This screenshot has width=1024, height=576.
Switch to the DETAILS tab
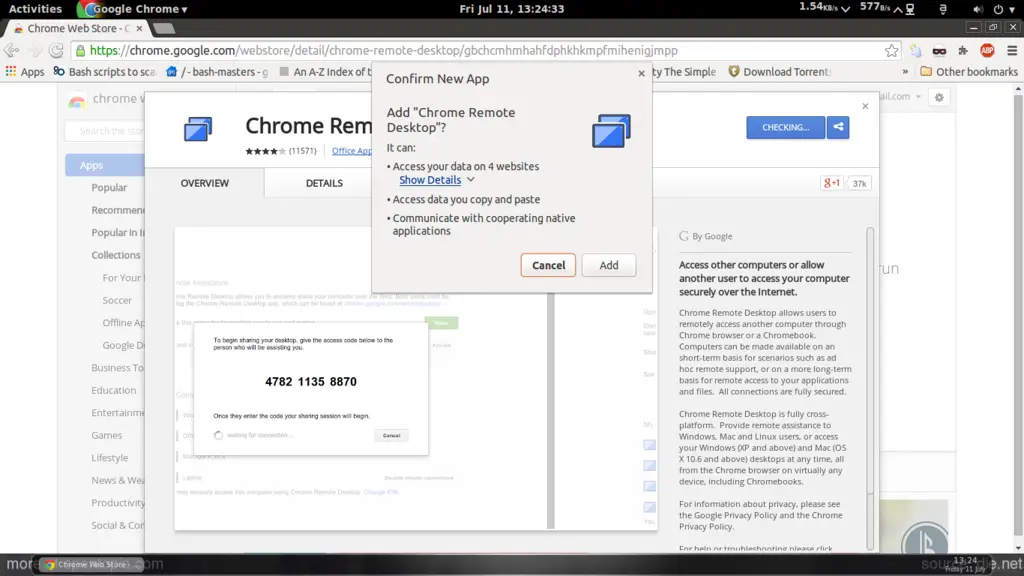[324, 183]
